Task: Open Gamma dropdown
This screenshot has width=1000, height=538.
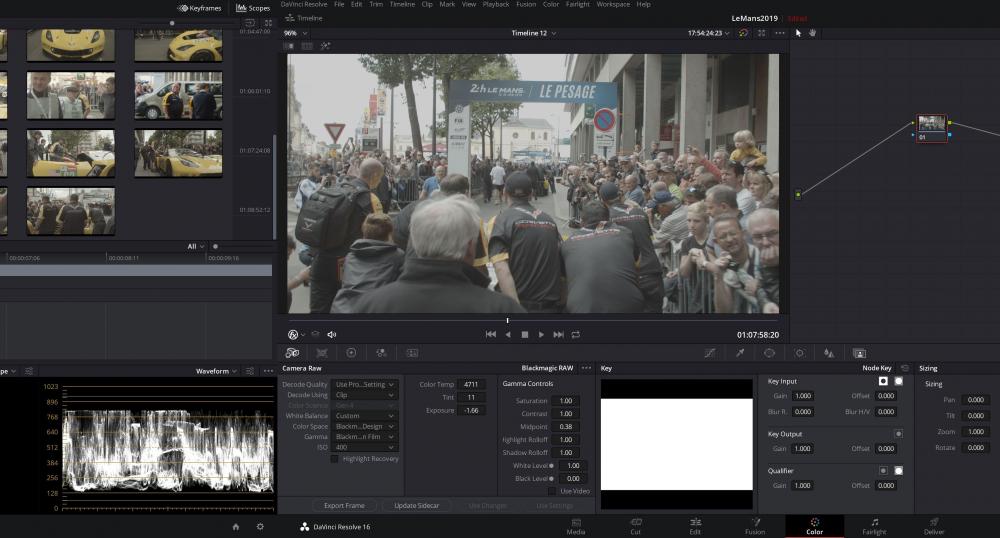Action: coord(365,437)
